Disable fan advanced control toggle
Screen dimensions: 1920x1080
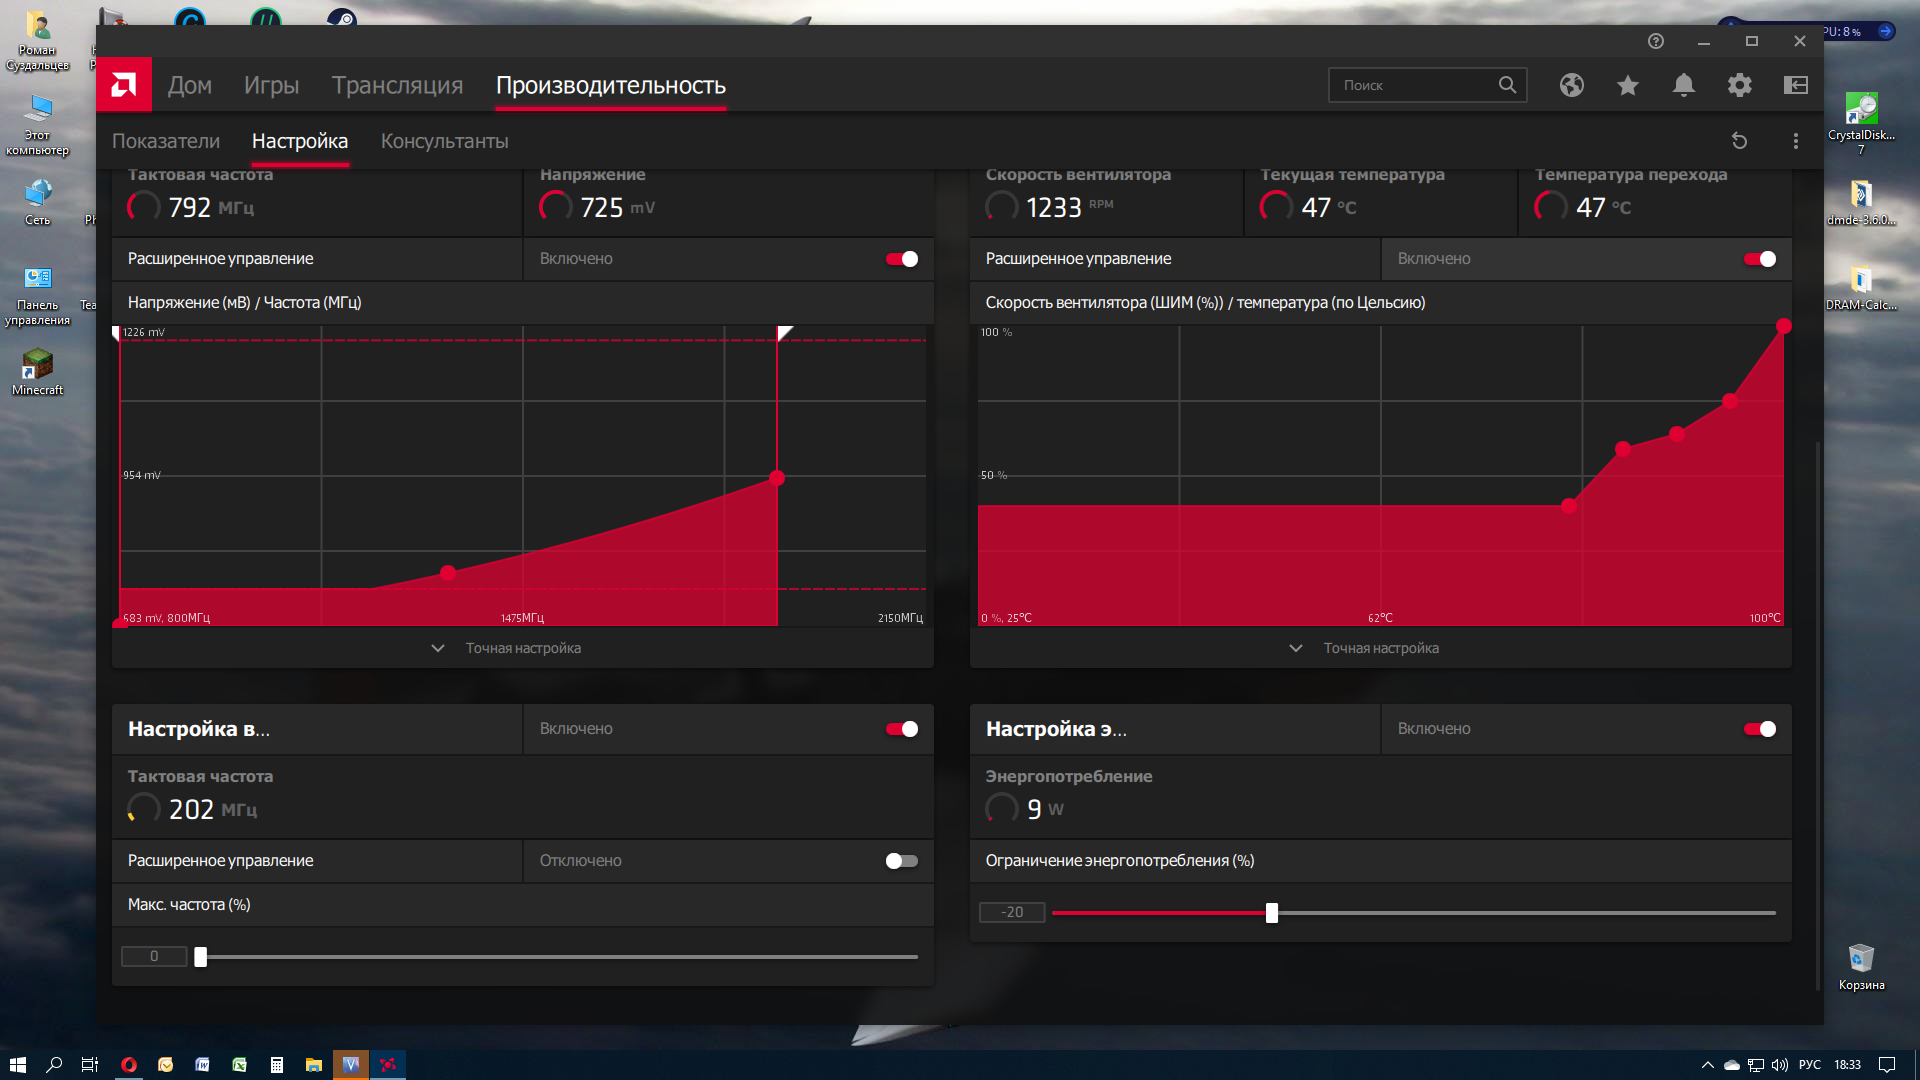click(1759, 259)
